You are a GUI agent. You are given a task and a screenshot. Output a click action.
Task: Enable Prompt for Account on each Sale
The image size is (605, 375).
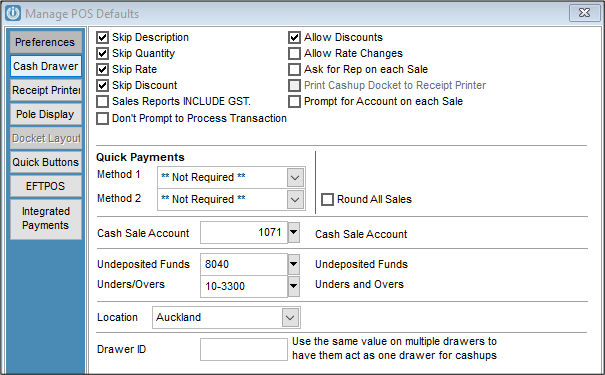click(294, 101)
